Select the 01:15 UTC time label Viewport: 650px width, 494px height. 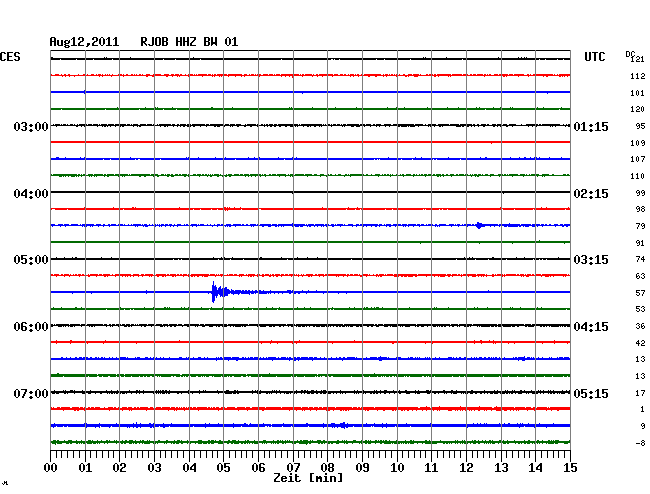tap(591, 126)
